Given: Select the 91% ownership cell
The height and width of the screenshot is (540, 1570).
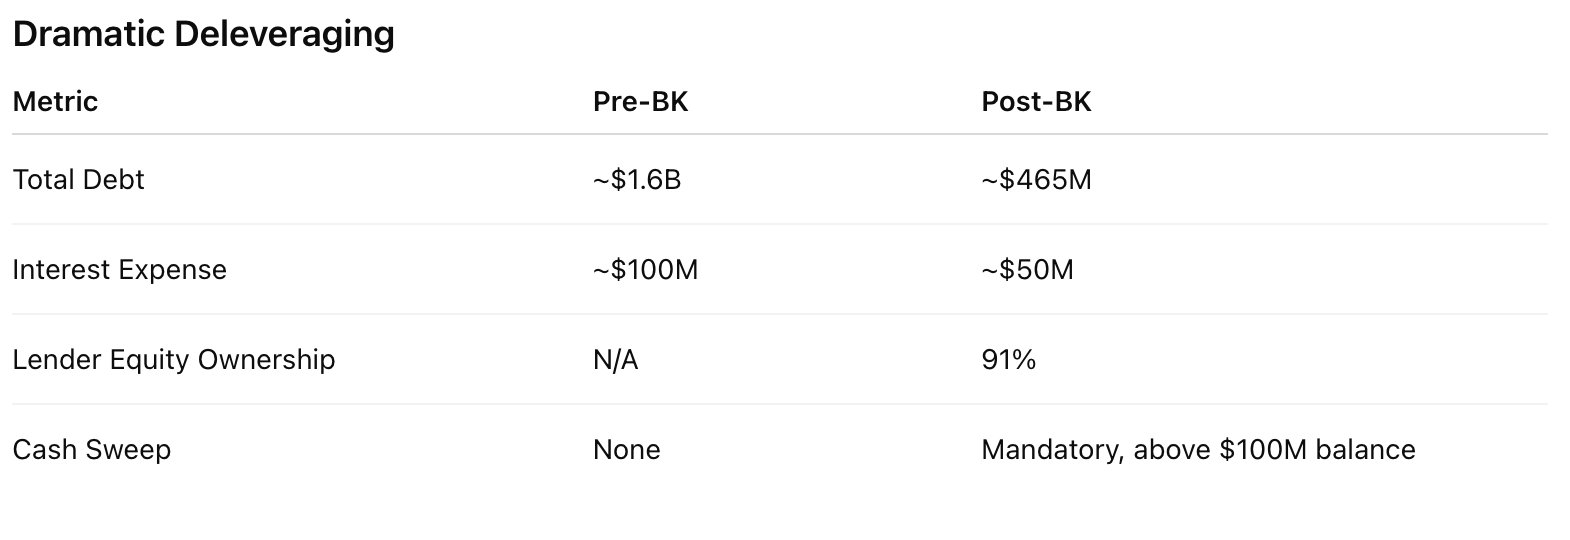Looking at the screenshot, I should click(1008, 359).
